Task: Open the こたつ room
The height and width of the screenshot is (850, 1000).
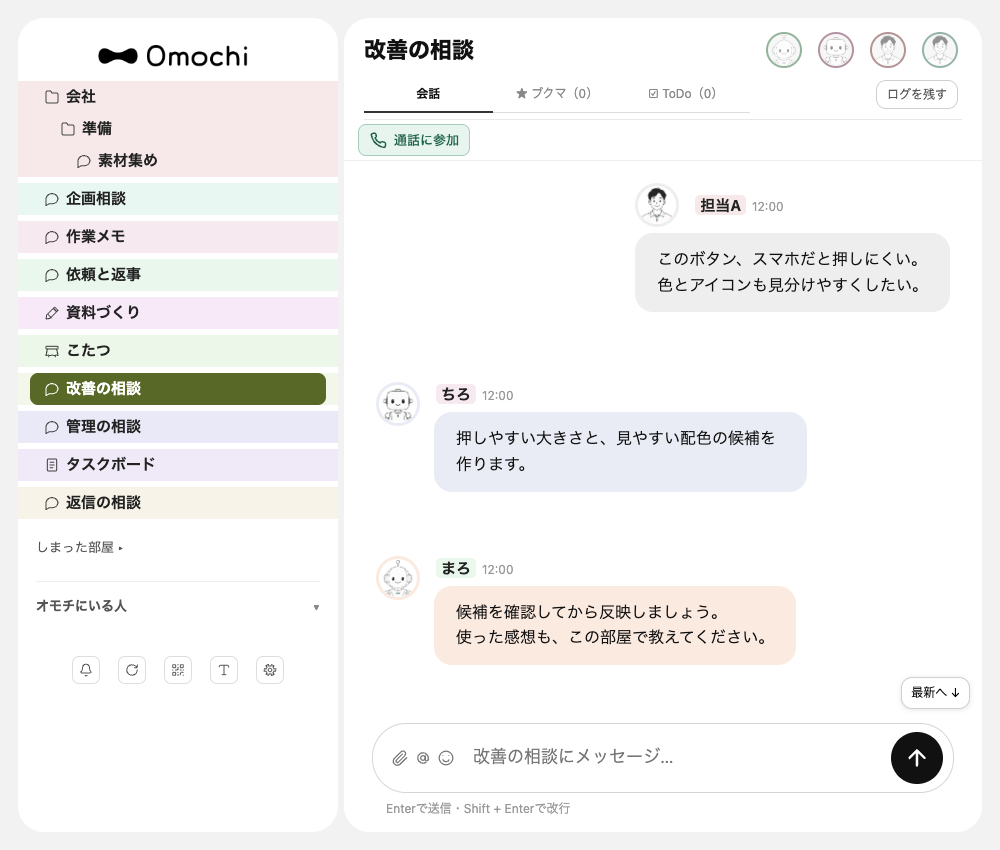Action: click(178, 351)
